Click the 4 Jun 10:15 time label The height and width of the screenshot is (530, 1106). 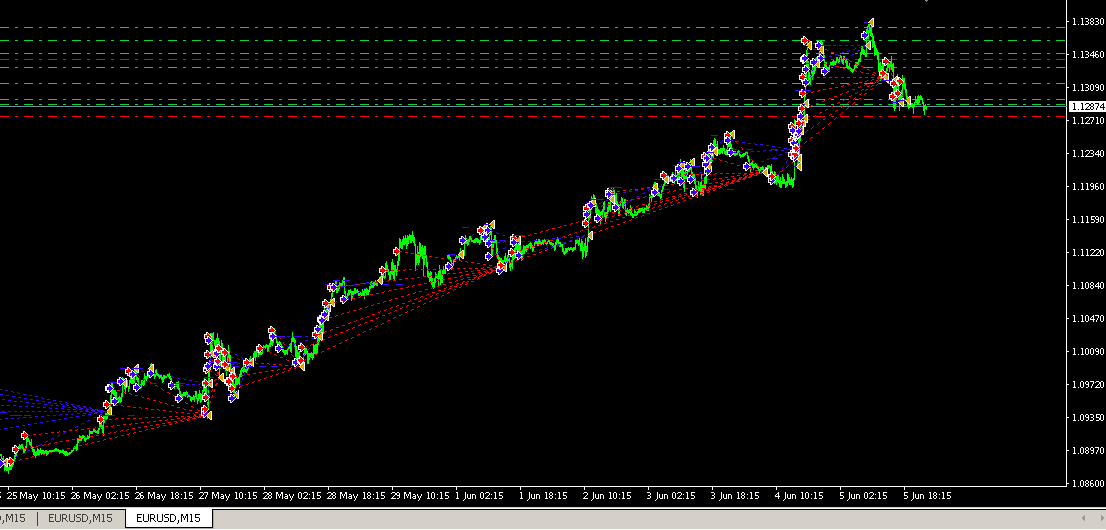click(801, 496)
